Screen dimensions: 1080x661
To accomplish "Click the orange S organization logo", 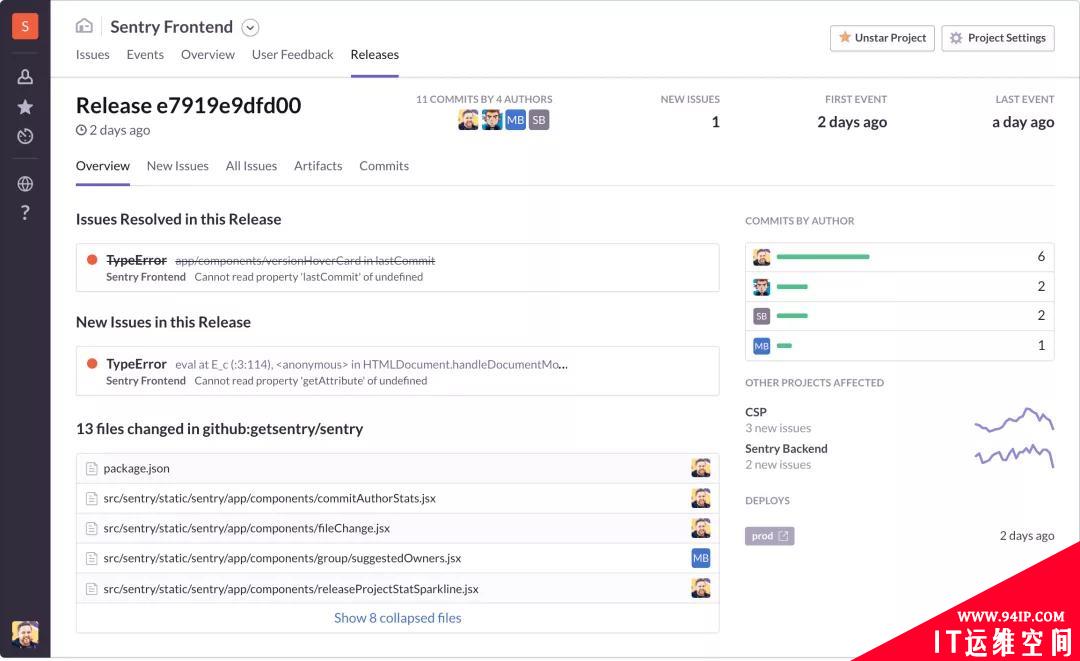I will 25,26.
